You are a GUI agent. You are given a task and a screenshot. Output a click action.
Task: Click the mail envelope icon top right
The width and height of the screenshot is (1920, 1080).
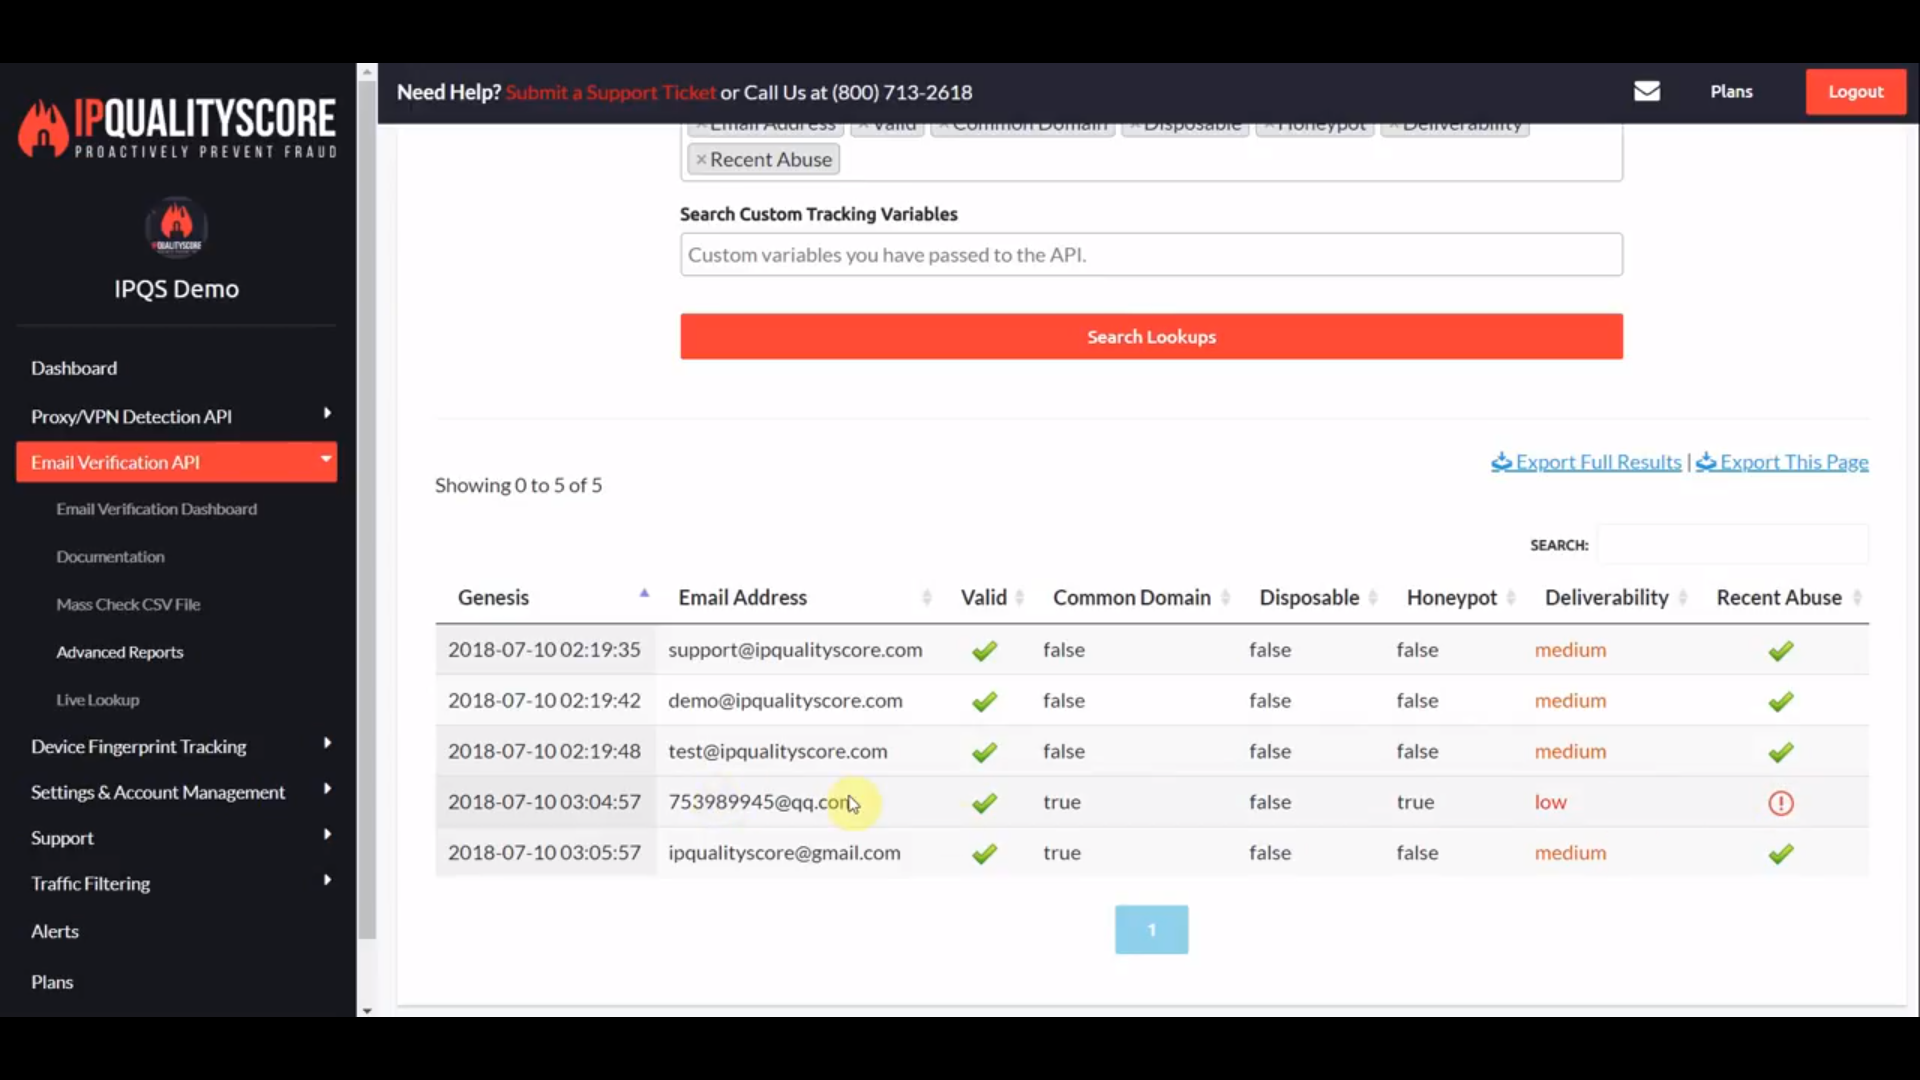(1646, 91)
